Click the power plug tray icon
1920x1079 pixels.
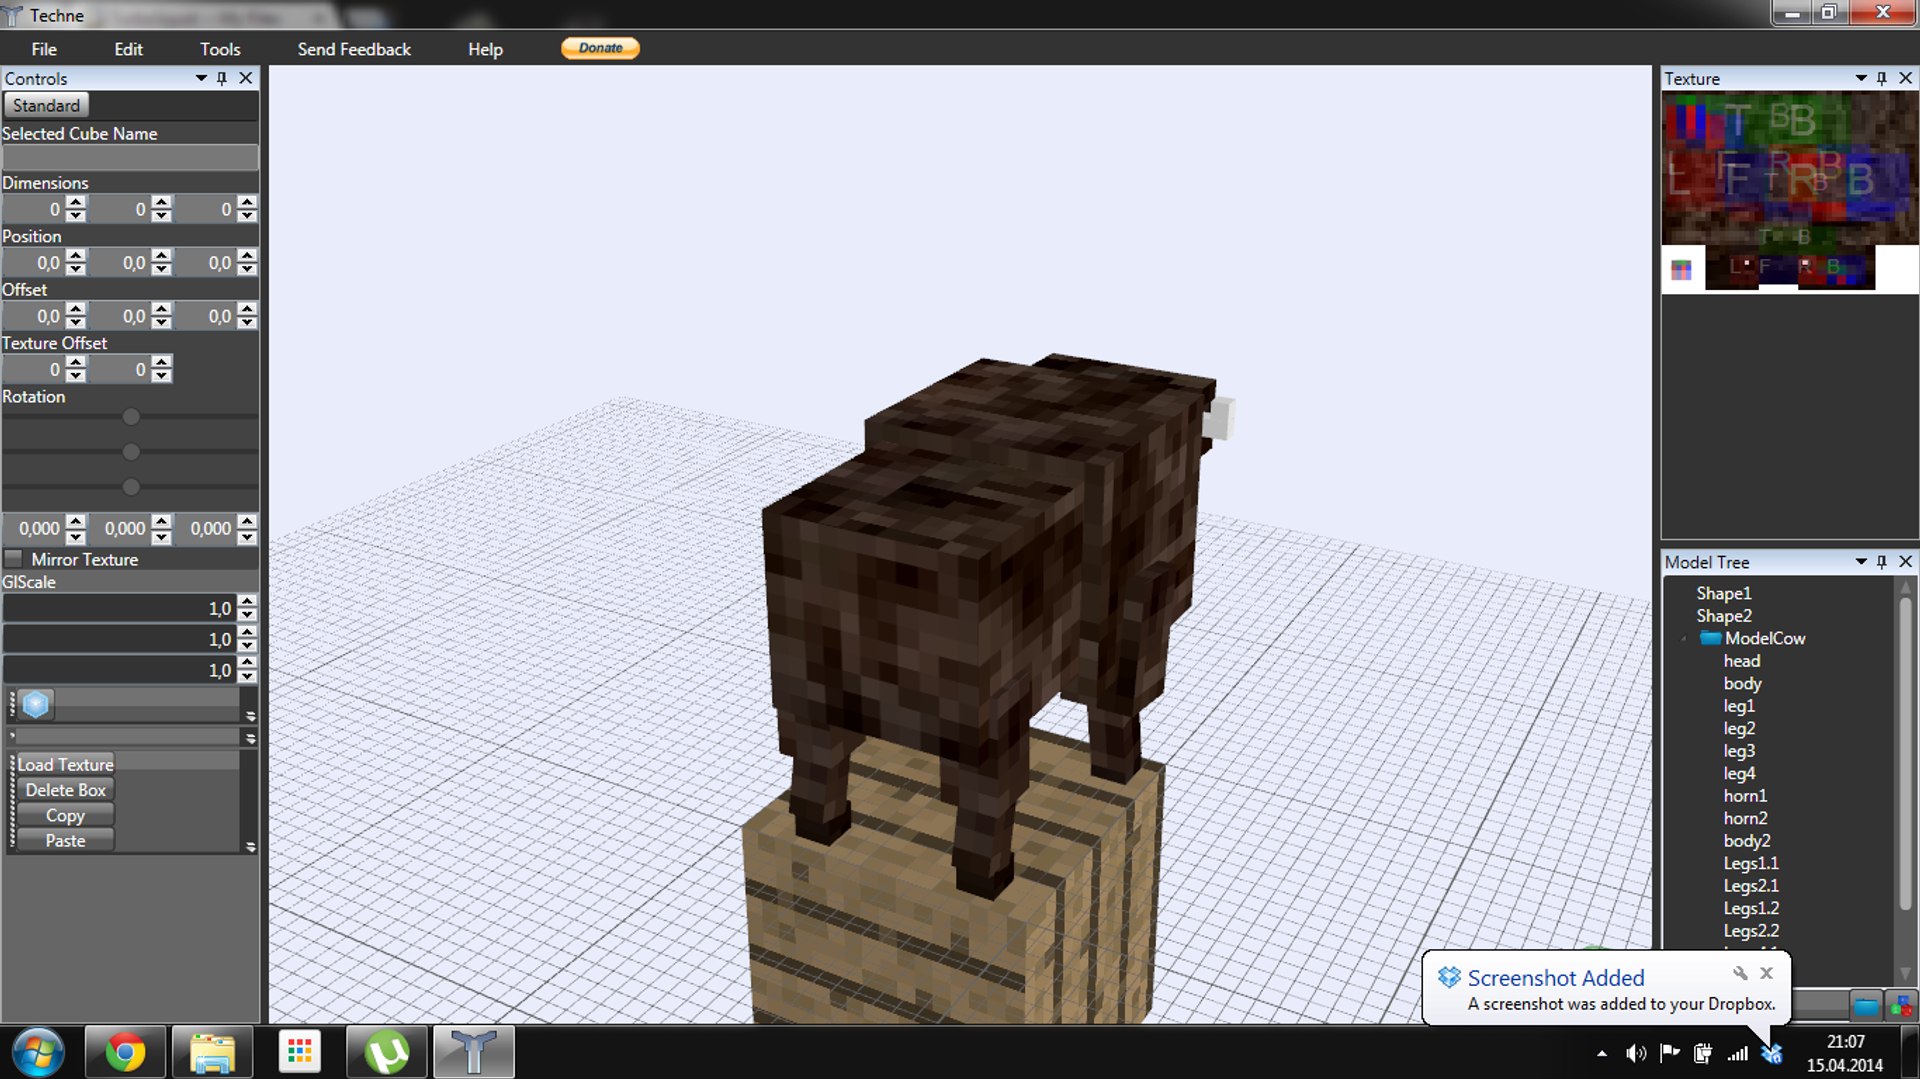coord(1702,1053)
